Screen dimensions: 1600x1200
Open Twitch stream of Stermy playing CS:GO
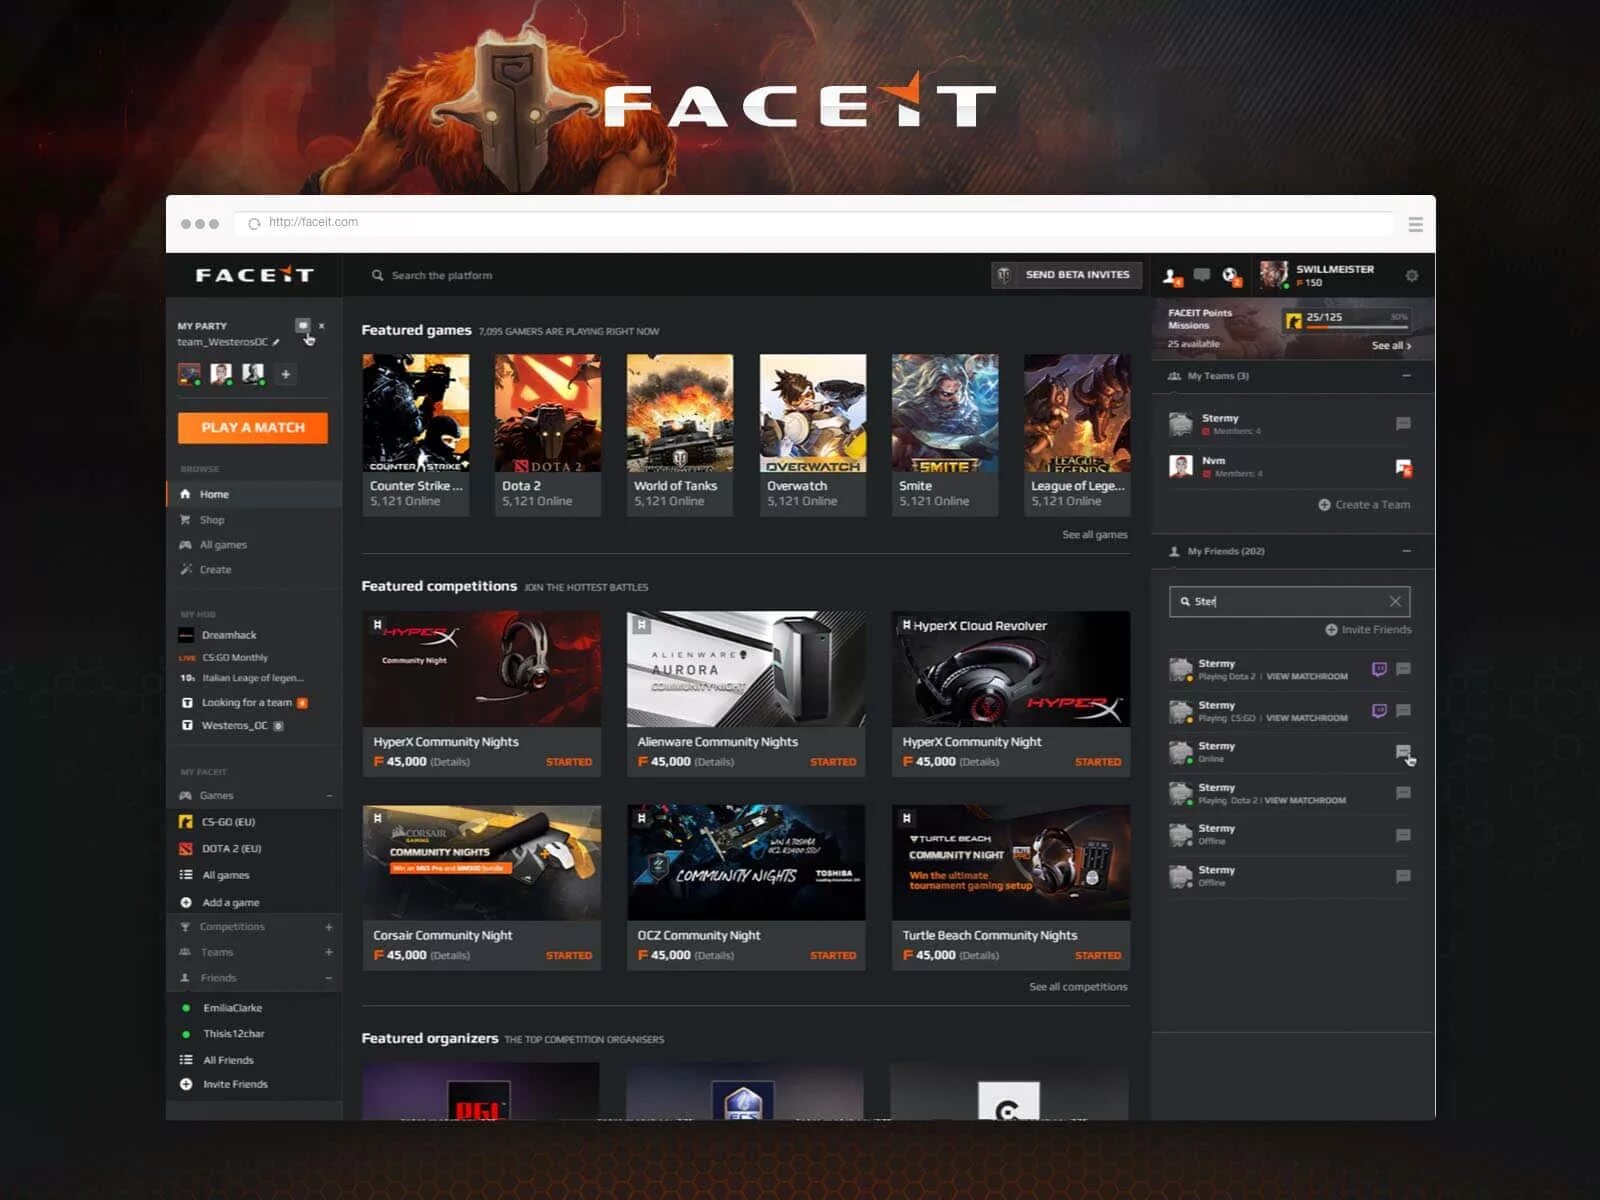1379,711
